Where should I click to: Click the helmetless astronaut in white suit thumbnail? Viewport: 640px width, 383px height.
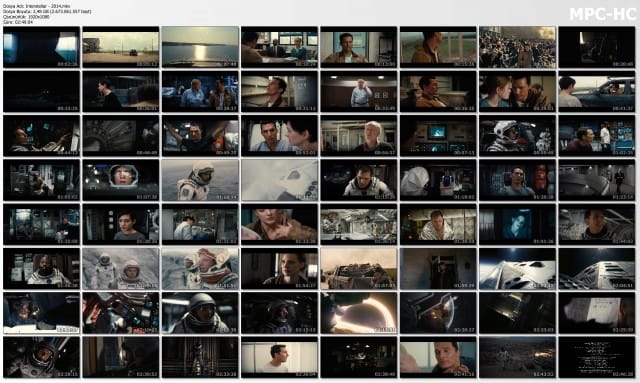358,180
